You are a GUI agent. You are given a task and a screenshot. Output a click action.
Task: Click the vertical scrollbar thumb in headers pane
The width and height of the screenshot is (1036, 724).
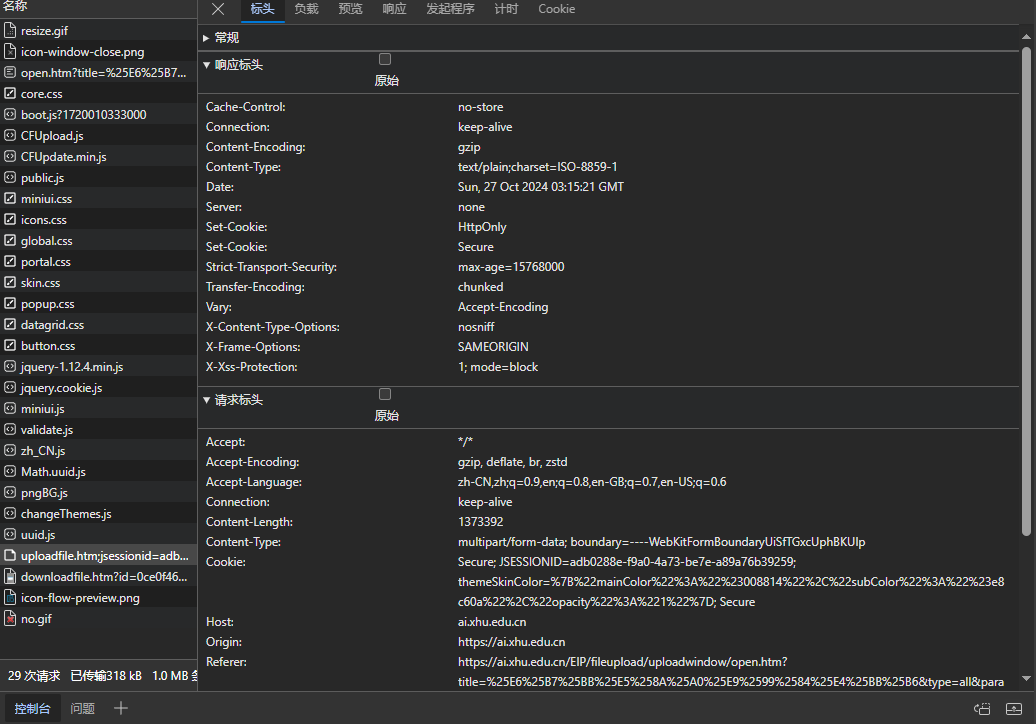coord(1026,291)
